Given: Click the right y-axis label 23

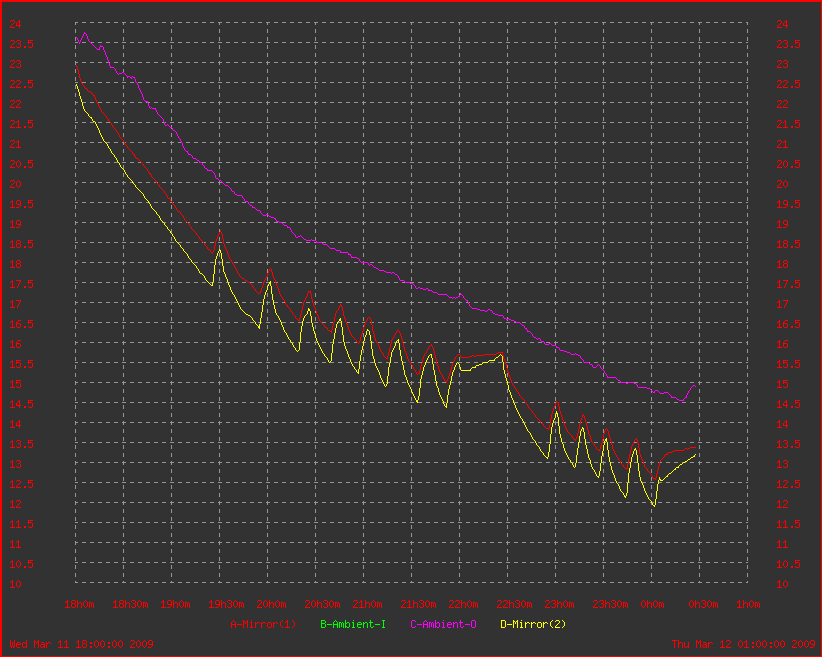Looking at the screenshot, I should 782,64.
